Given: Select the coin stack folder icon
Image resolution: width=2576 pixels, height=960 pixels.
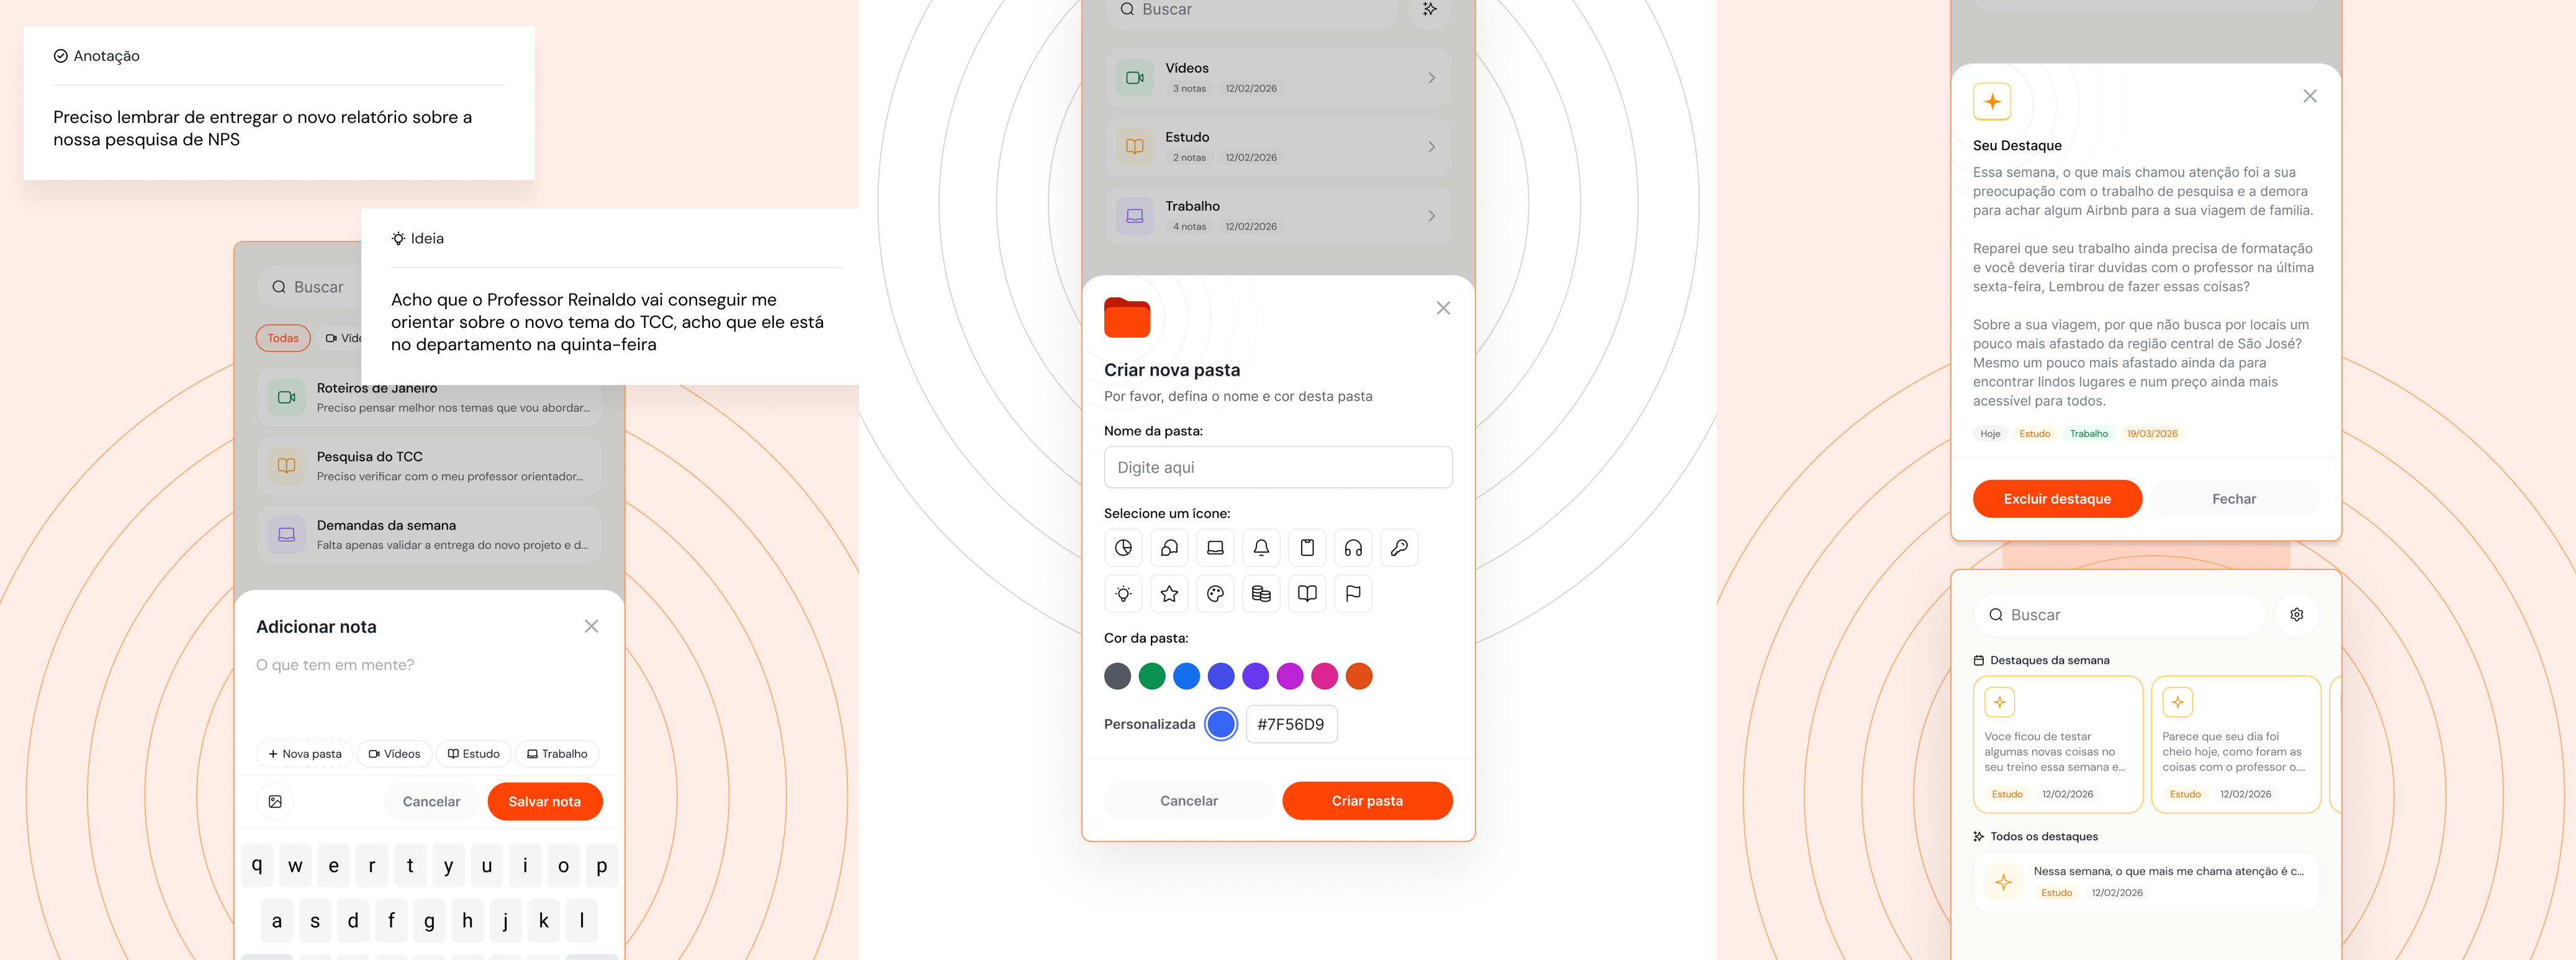Looking at the screenshot, I should click(x=1261, y=594).
